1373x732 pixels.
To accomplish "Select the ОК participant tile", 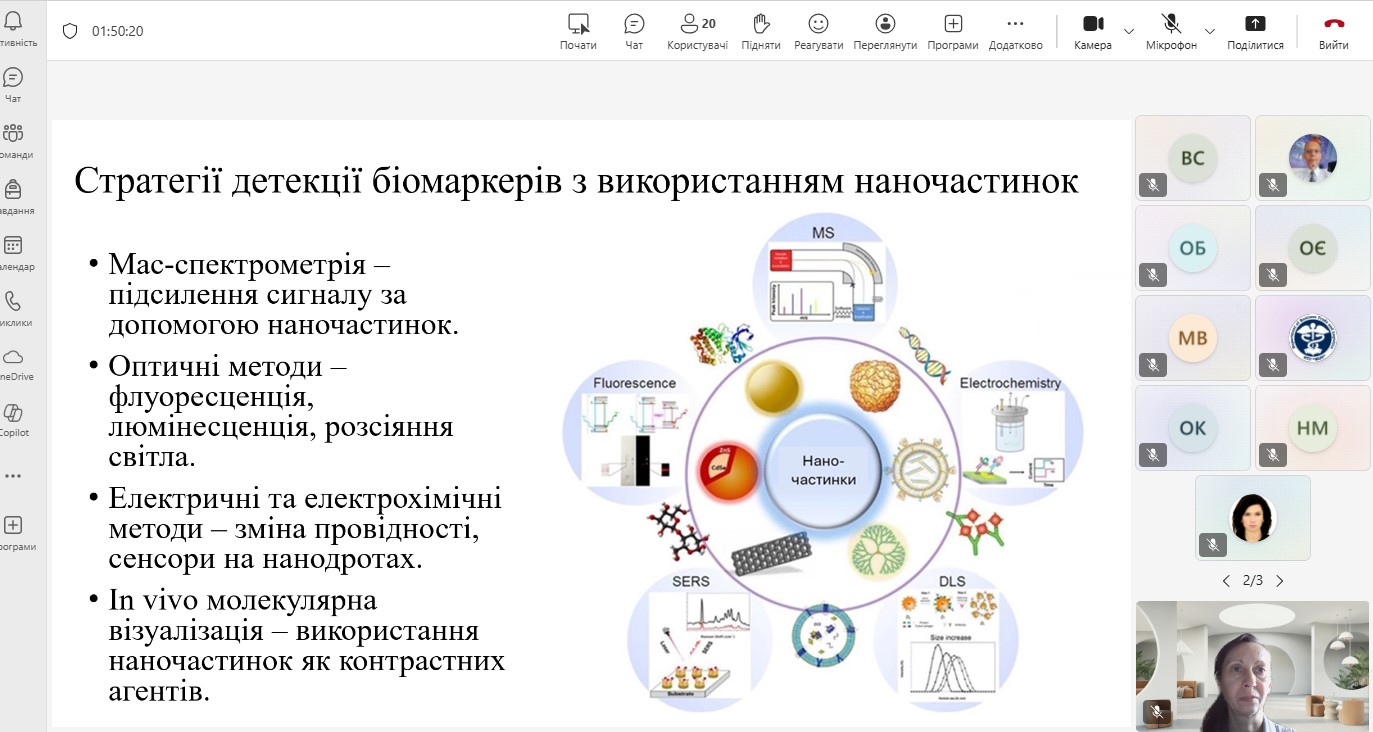I will [x=1193, y=428].
